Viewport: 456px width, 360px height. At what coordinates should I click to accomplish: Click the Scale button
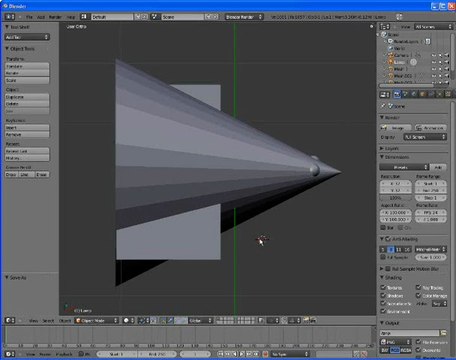(27, 80)
